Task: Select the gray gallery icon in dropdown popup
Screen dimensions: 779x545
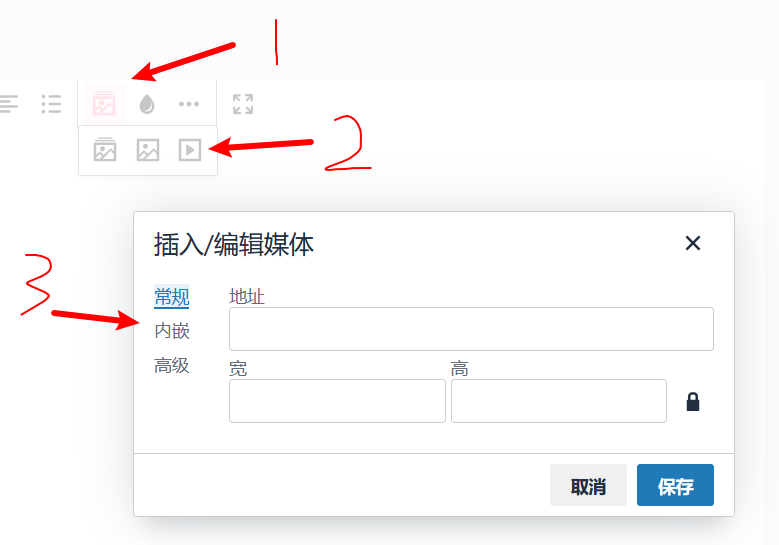Action: coord(105,150)
